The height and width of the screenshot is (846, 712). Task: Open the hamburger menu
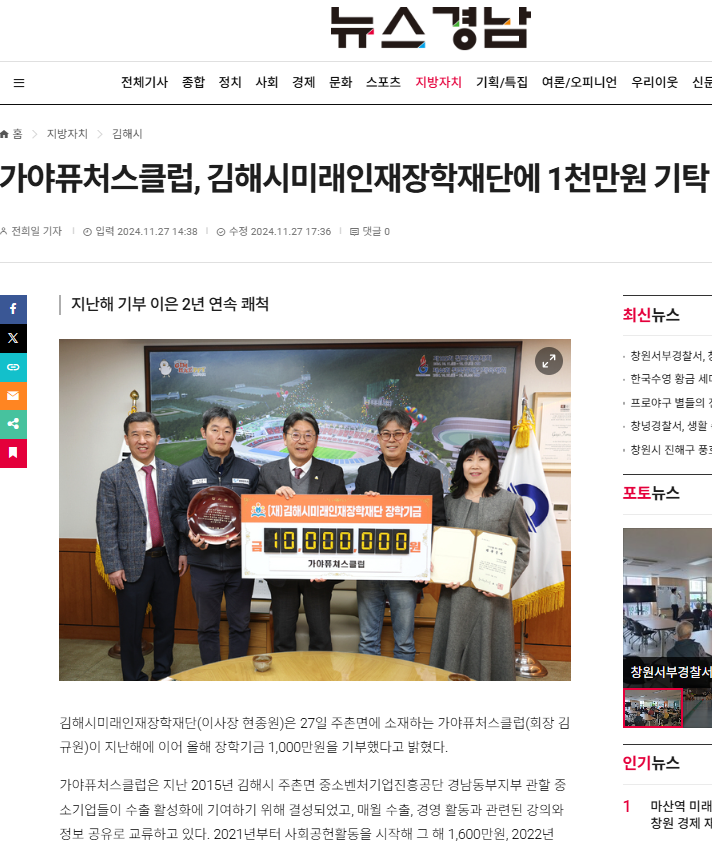(x=19, y=83)
